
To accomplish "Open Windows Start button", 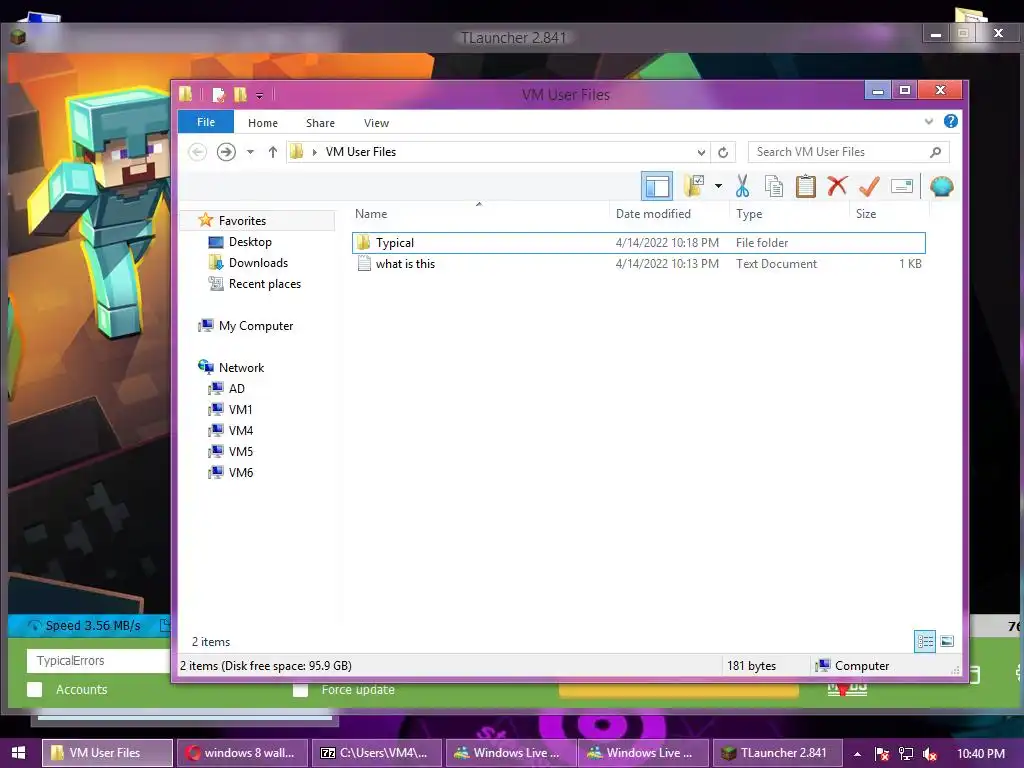I will coord(18,753).
